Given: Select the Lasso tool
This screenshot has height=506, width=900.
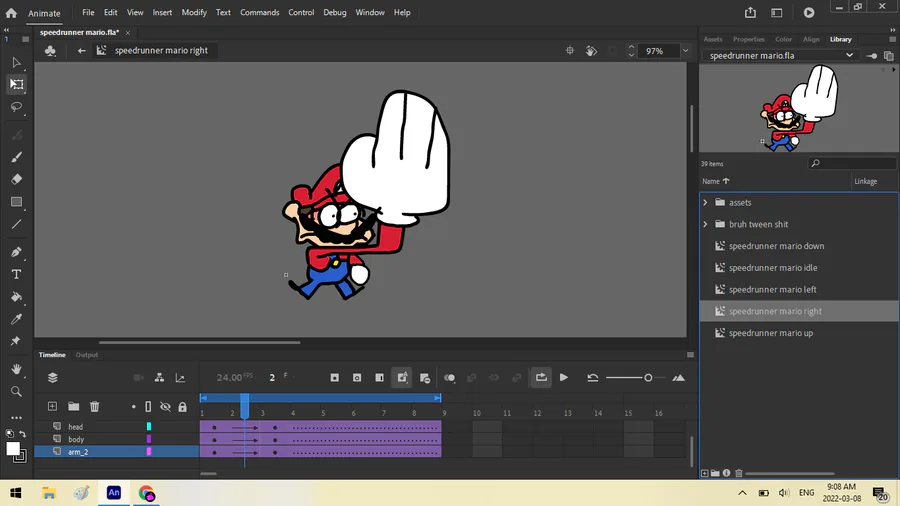Looking at the screenshot, I should 16,107.
